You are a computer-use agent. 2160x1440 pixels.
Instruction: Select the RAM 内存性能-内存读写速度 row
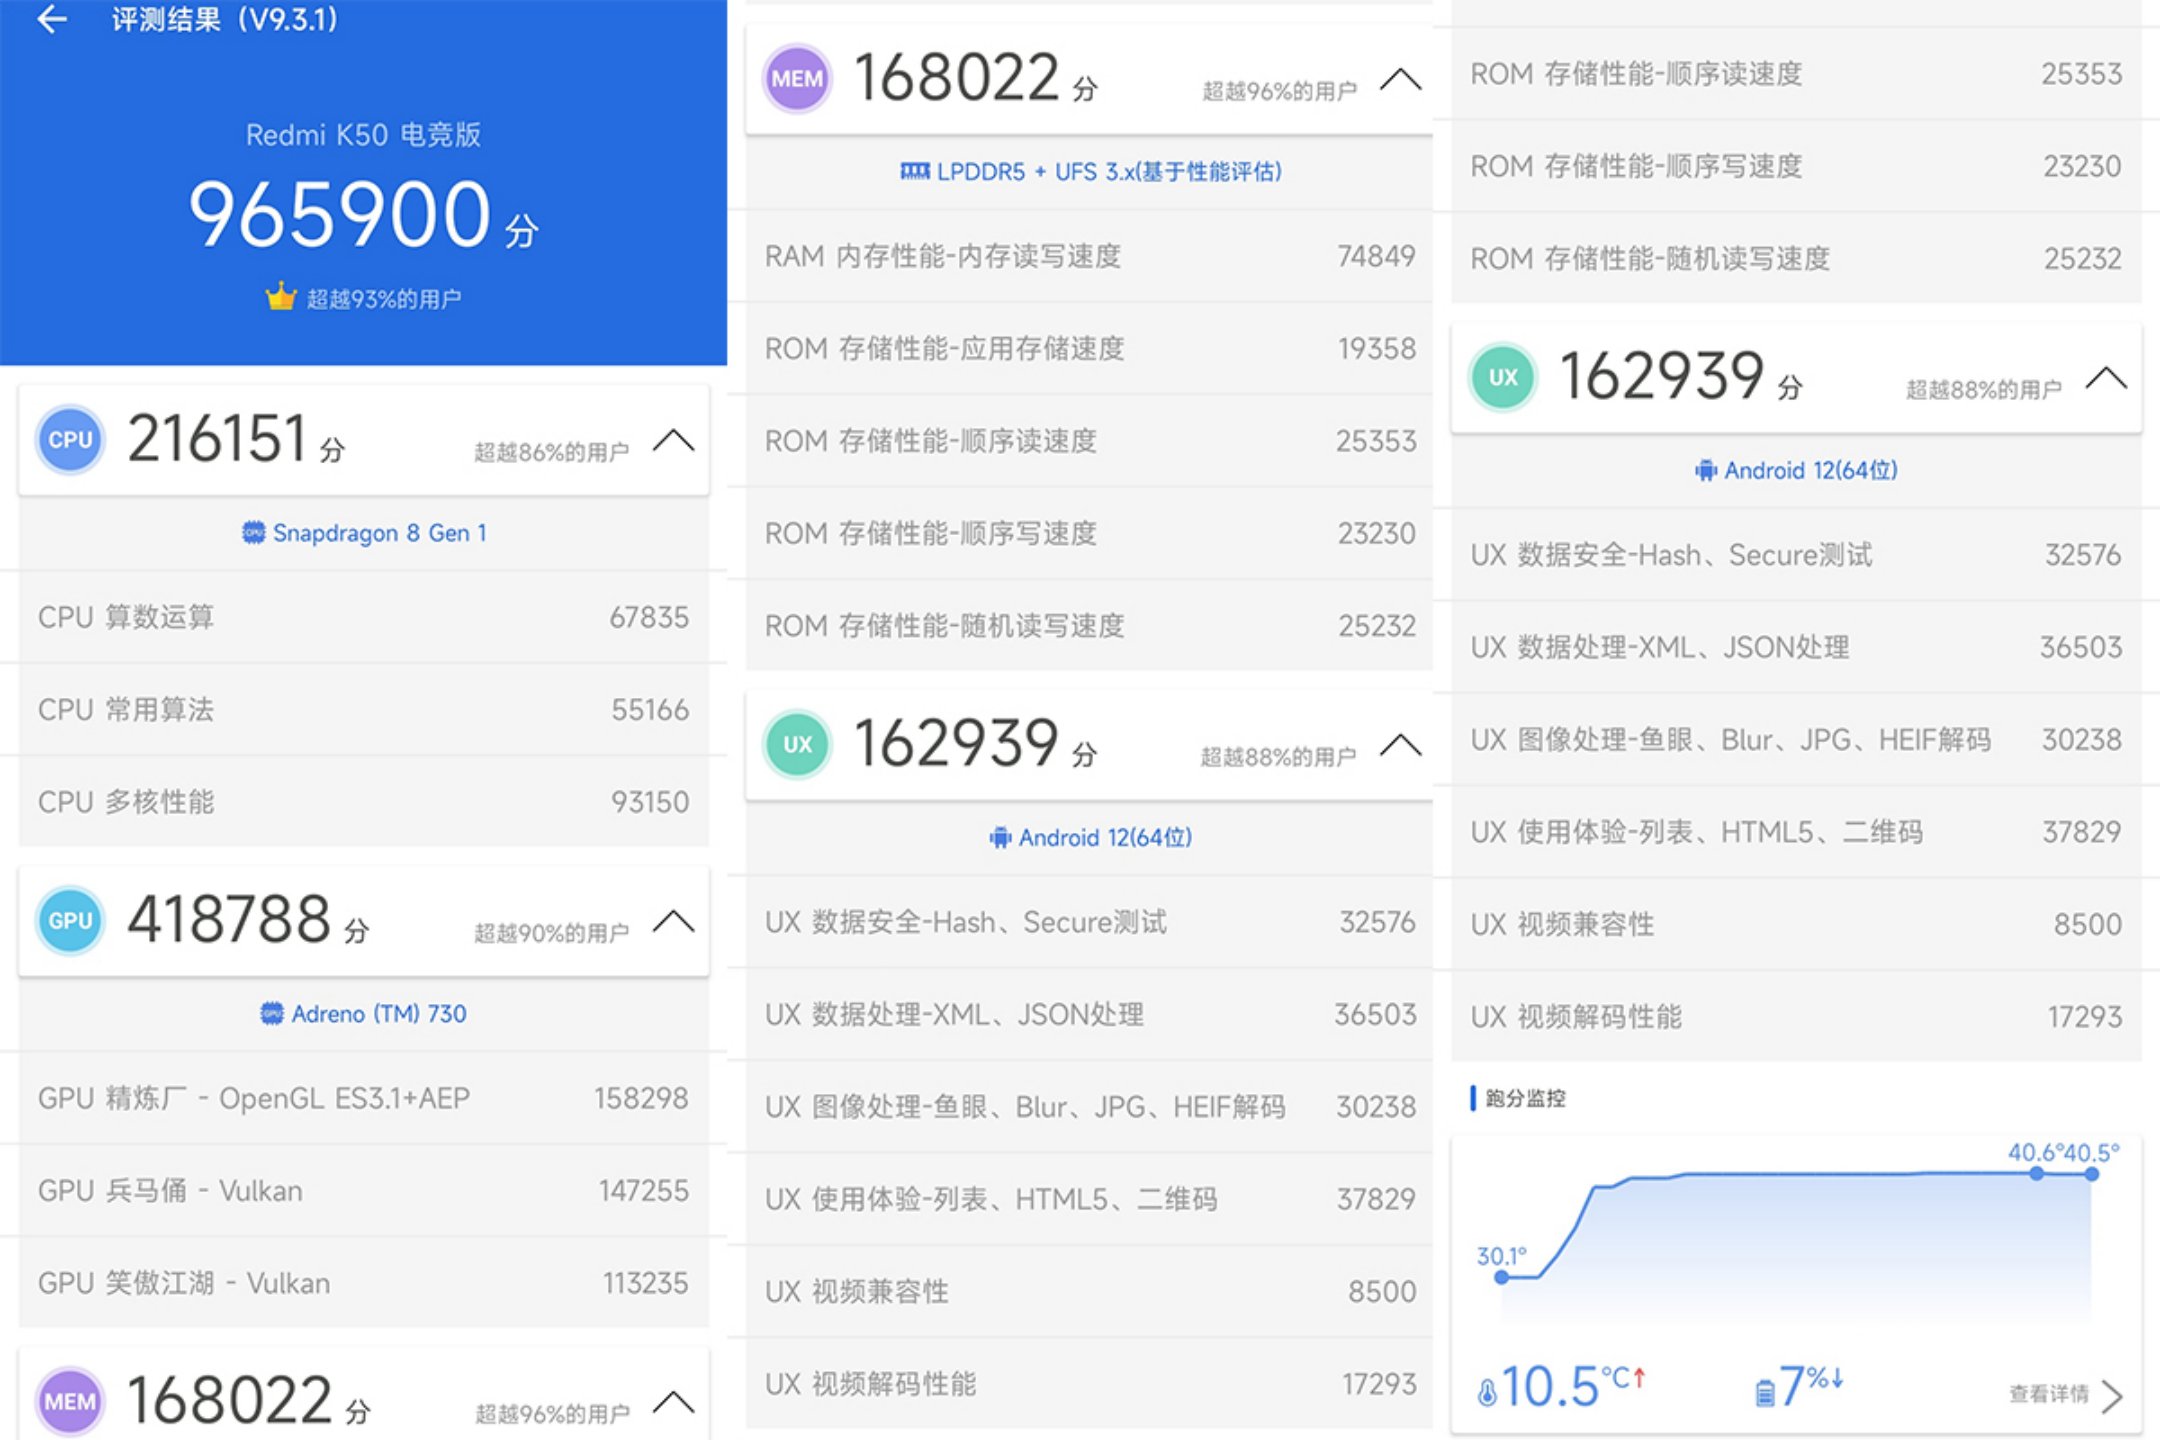coord(1090,256)
